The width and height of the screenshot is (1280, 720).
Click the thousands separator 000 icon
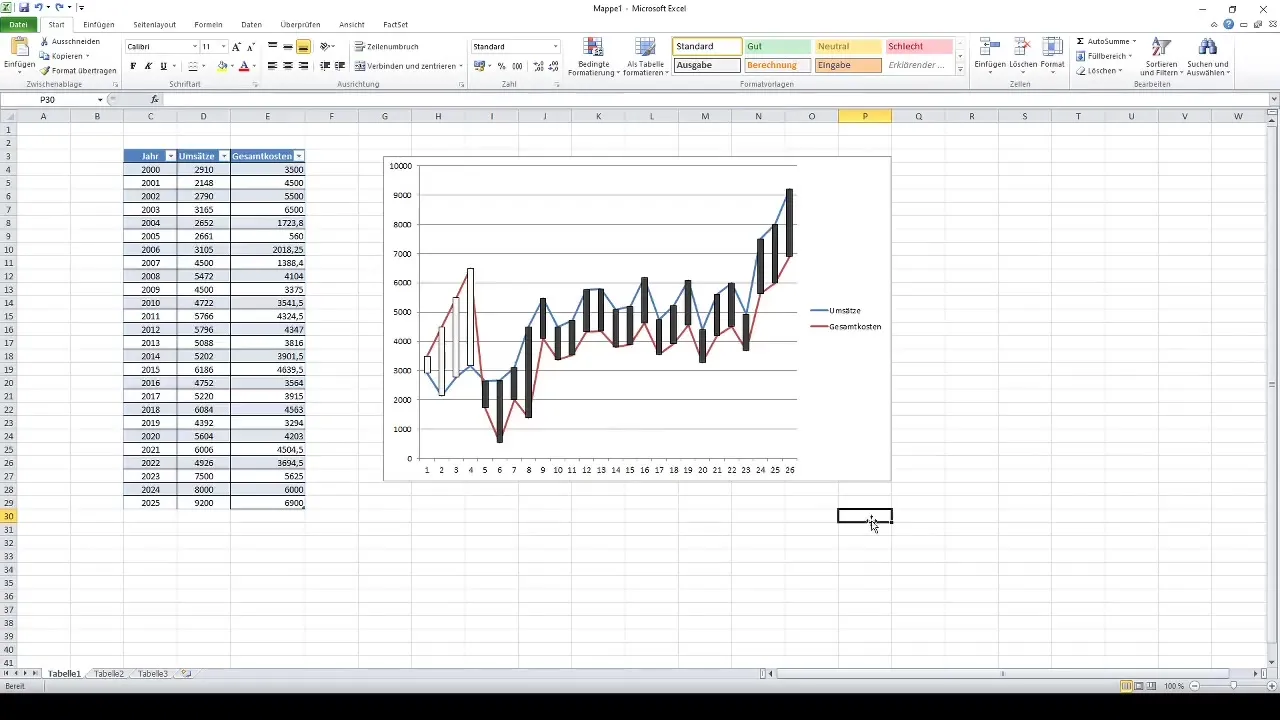point(517,66)
